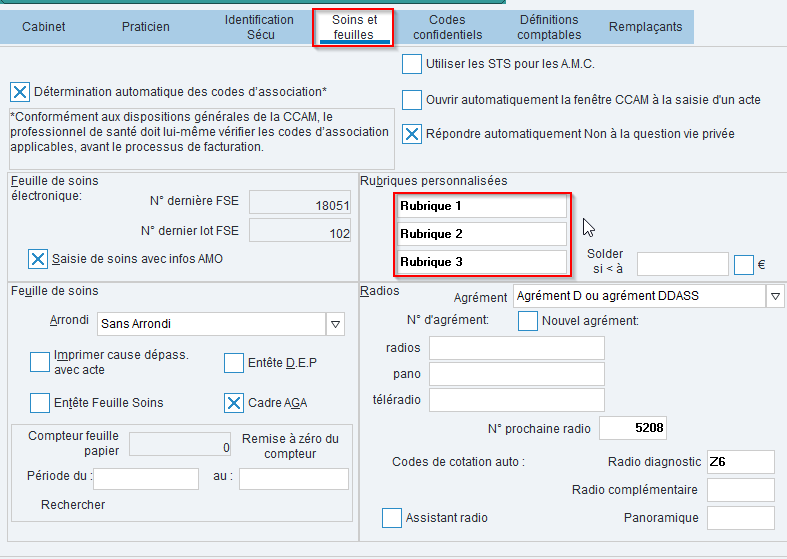Viewport: 787px width, 559px height.
Task: Click the Rubrique 2 field
Action: 482,234
